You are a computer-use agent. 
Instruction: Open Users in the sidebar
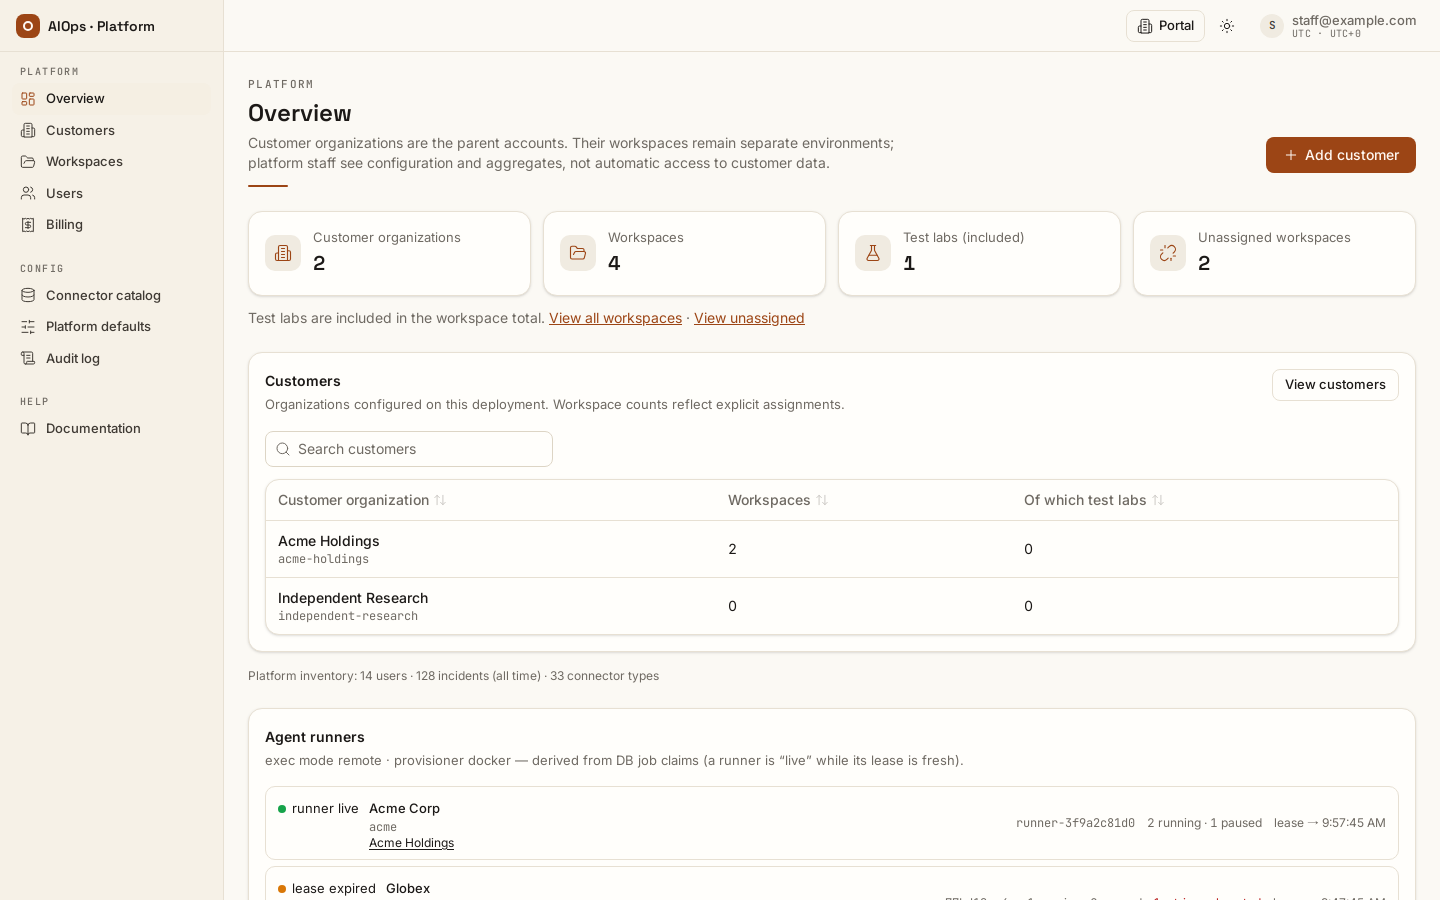coord(112,193)
